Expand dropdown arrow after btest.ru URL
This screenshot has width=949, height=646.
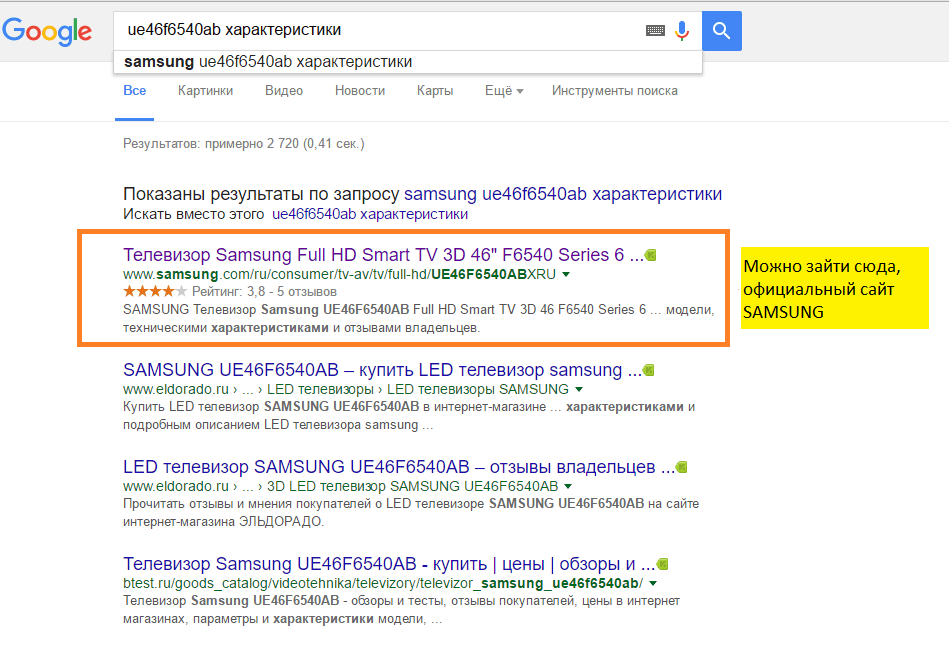click(x=652, y=584)
